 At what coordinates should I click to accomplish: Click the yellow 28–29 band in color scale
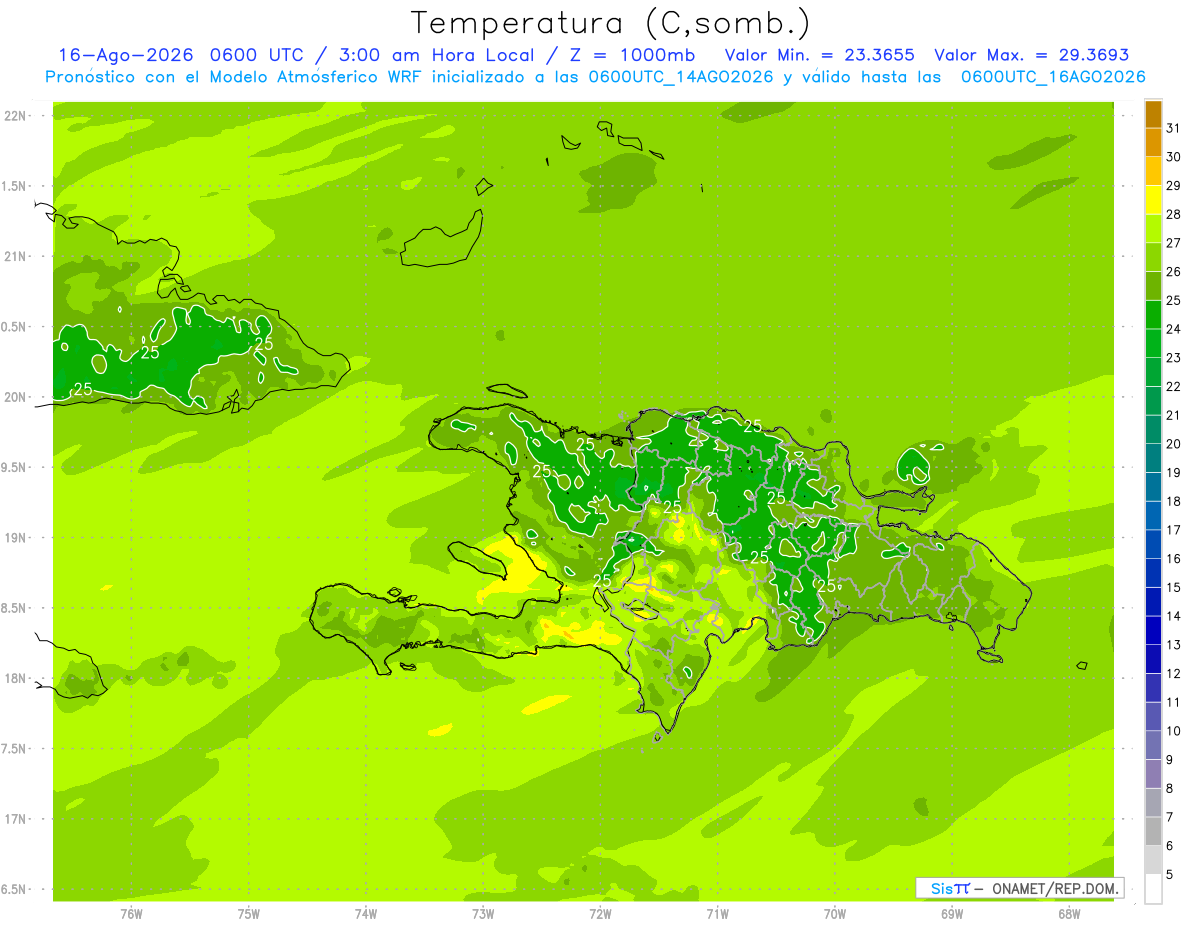coord(1153,200)
